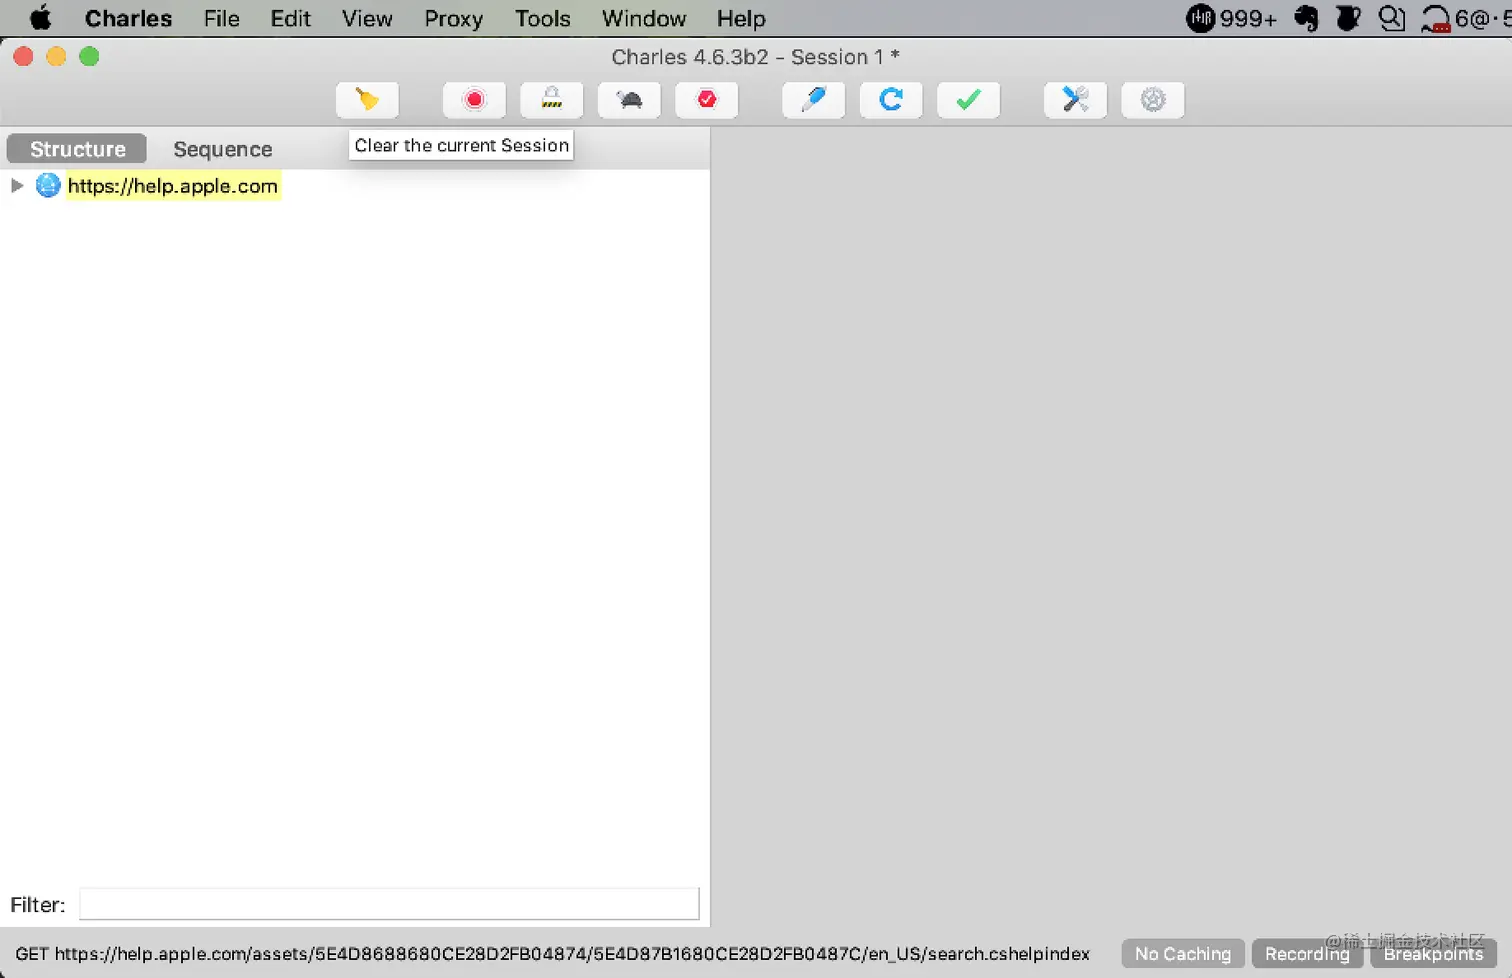1512x978 pixels.
Task: Open the Help menu
Action: (741, 18)
